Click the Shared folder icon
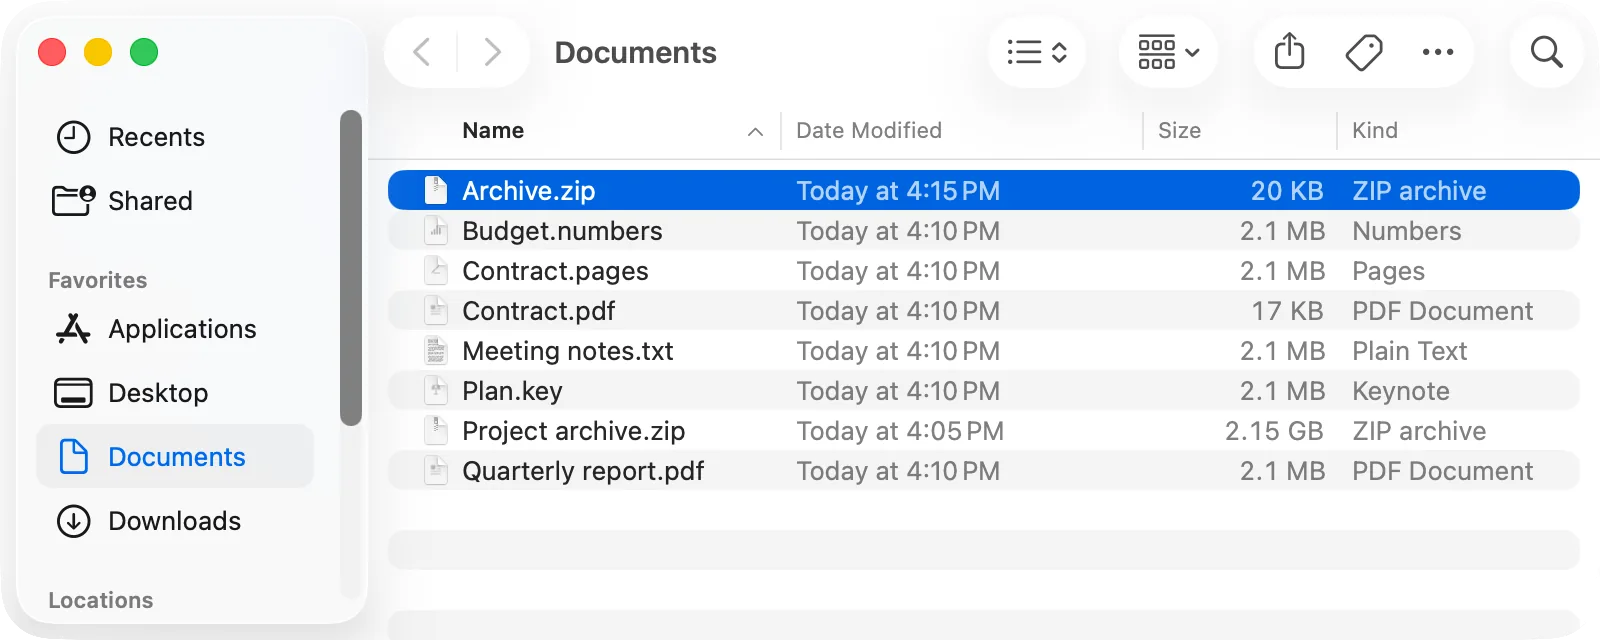The width and height of the screenshot is (1600, 640). pos(73,200)
